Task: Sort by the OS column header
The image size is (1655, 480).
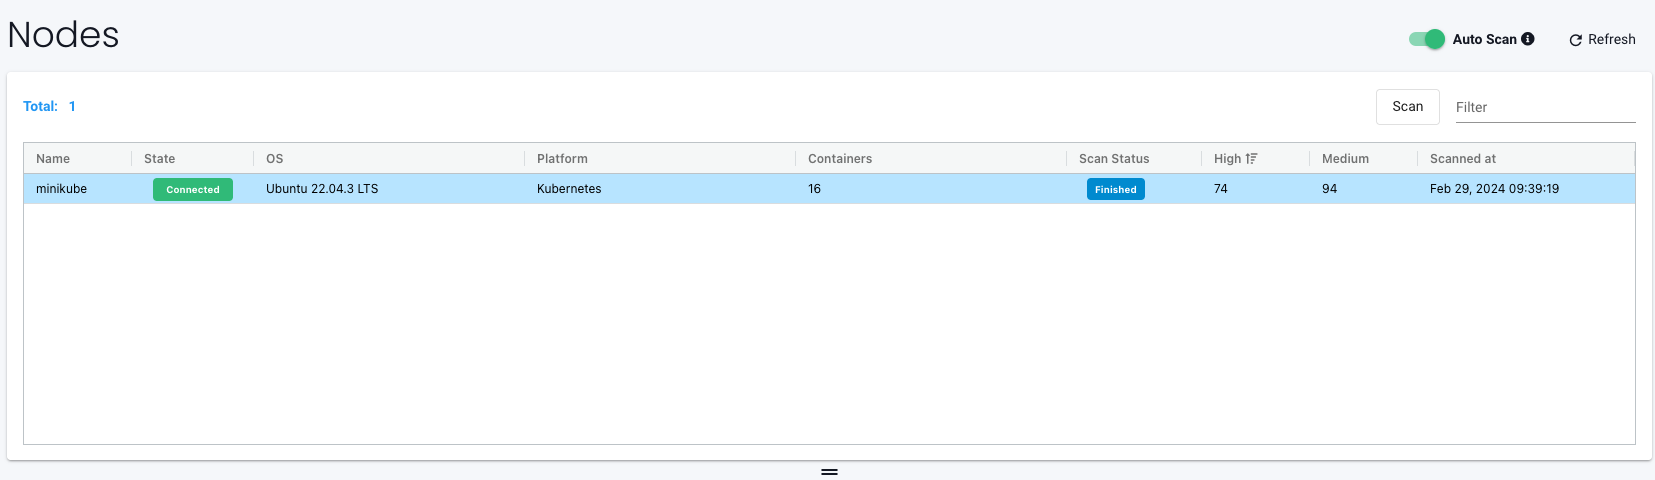Action: point(275,159)
